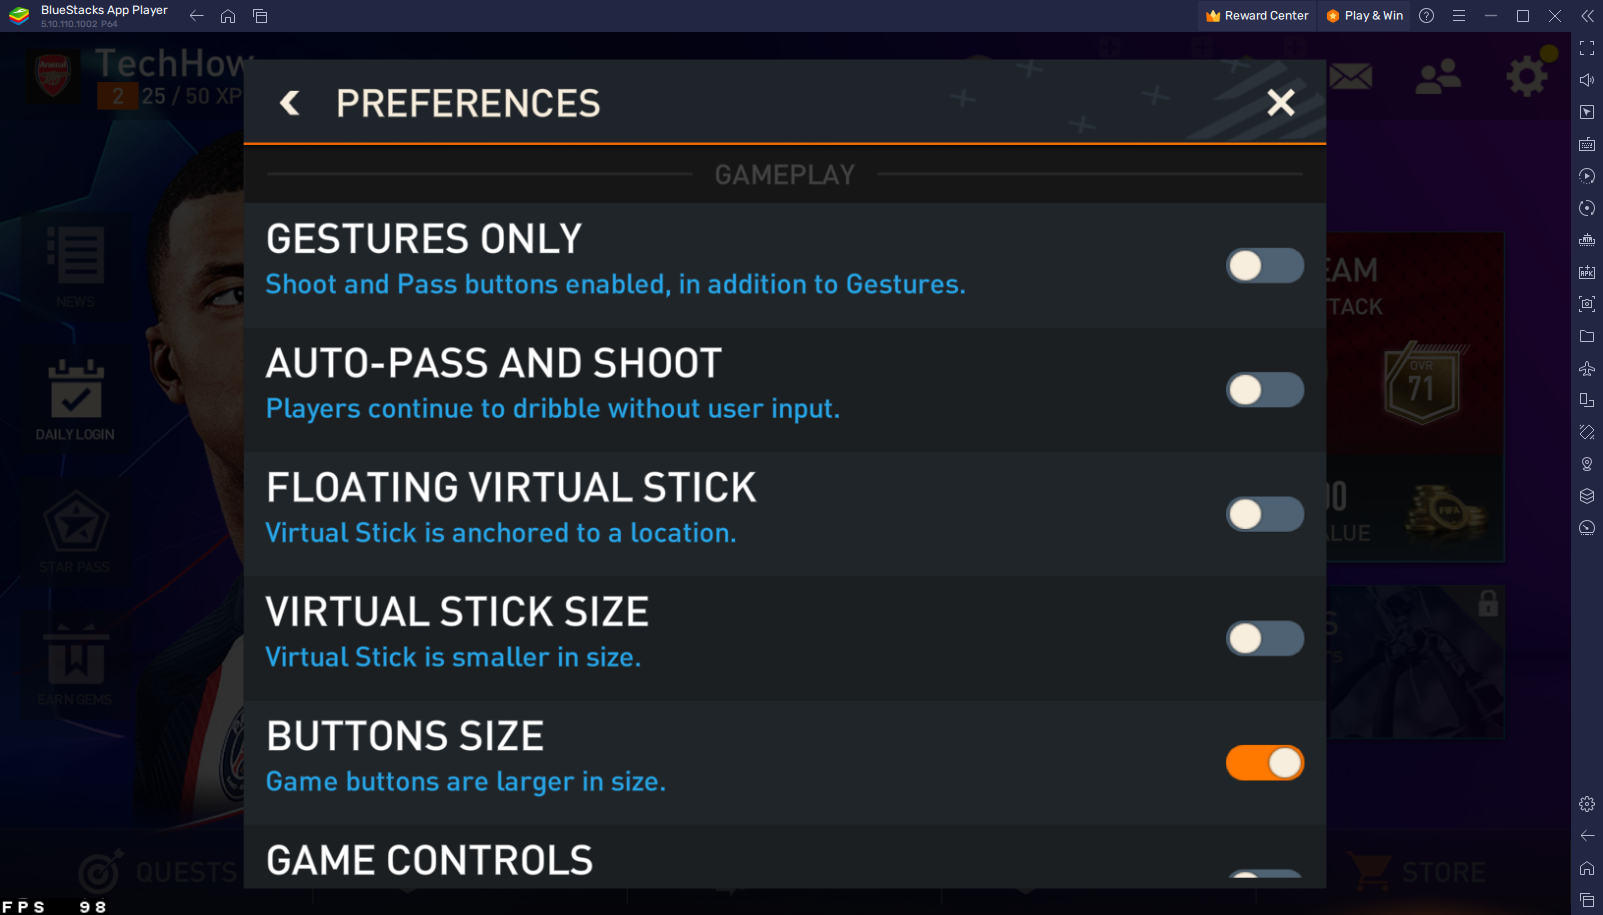Open the title bar multi-instance windows icon
Image resolution: width=1603 pixels, height=915 pixels.
click(260, 16)
